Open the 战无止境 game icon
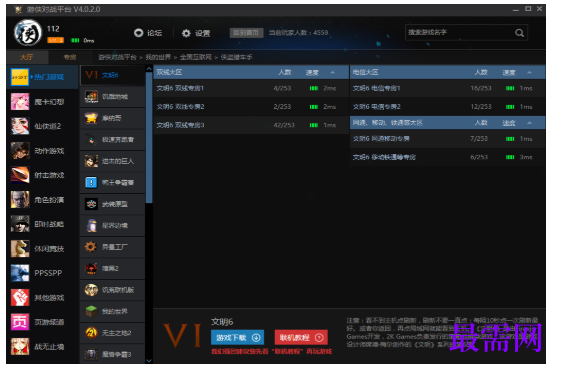Viewport: 561px width, 369px height. (x=20, y=347)
